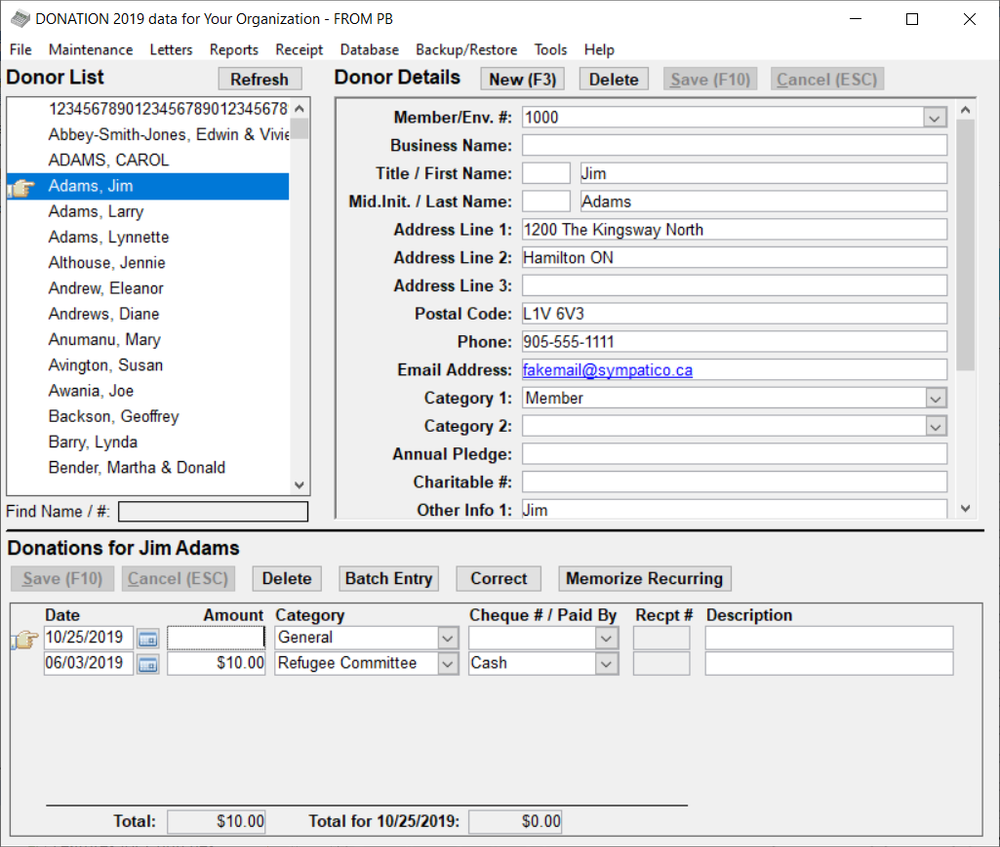
Task: Open the fakemail@sympatico.ca email link
Action: [x=607, y=370]
